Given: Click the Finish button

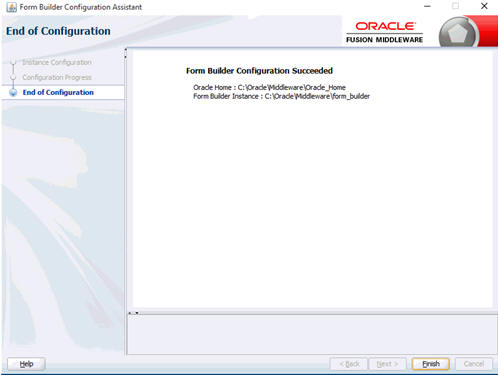Looking at the screenshot, I should click(430, 364).
